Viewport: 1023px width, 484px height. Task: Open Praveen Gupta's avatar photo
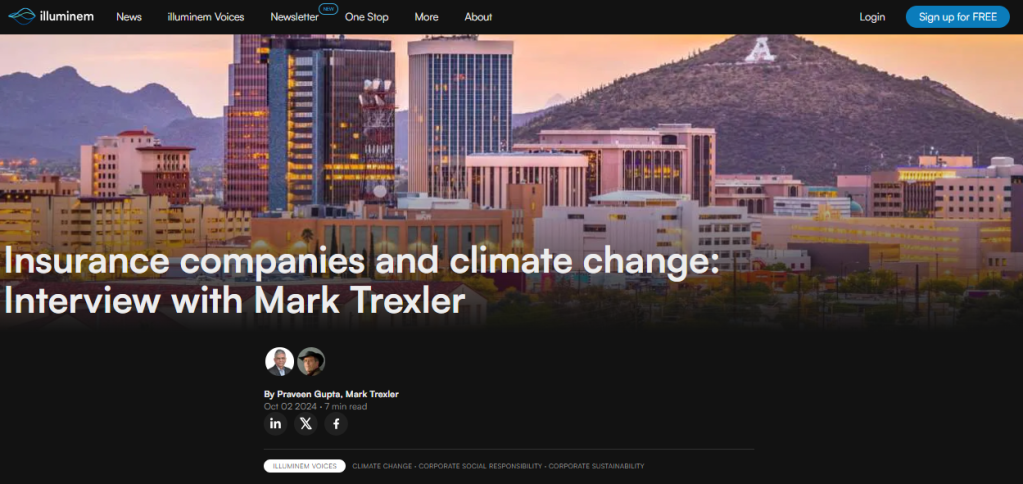pos(279,361)
